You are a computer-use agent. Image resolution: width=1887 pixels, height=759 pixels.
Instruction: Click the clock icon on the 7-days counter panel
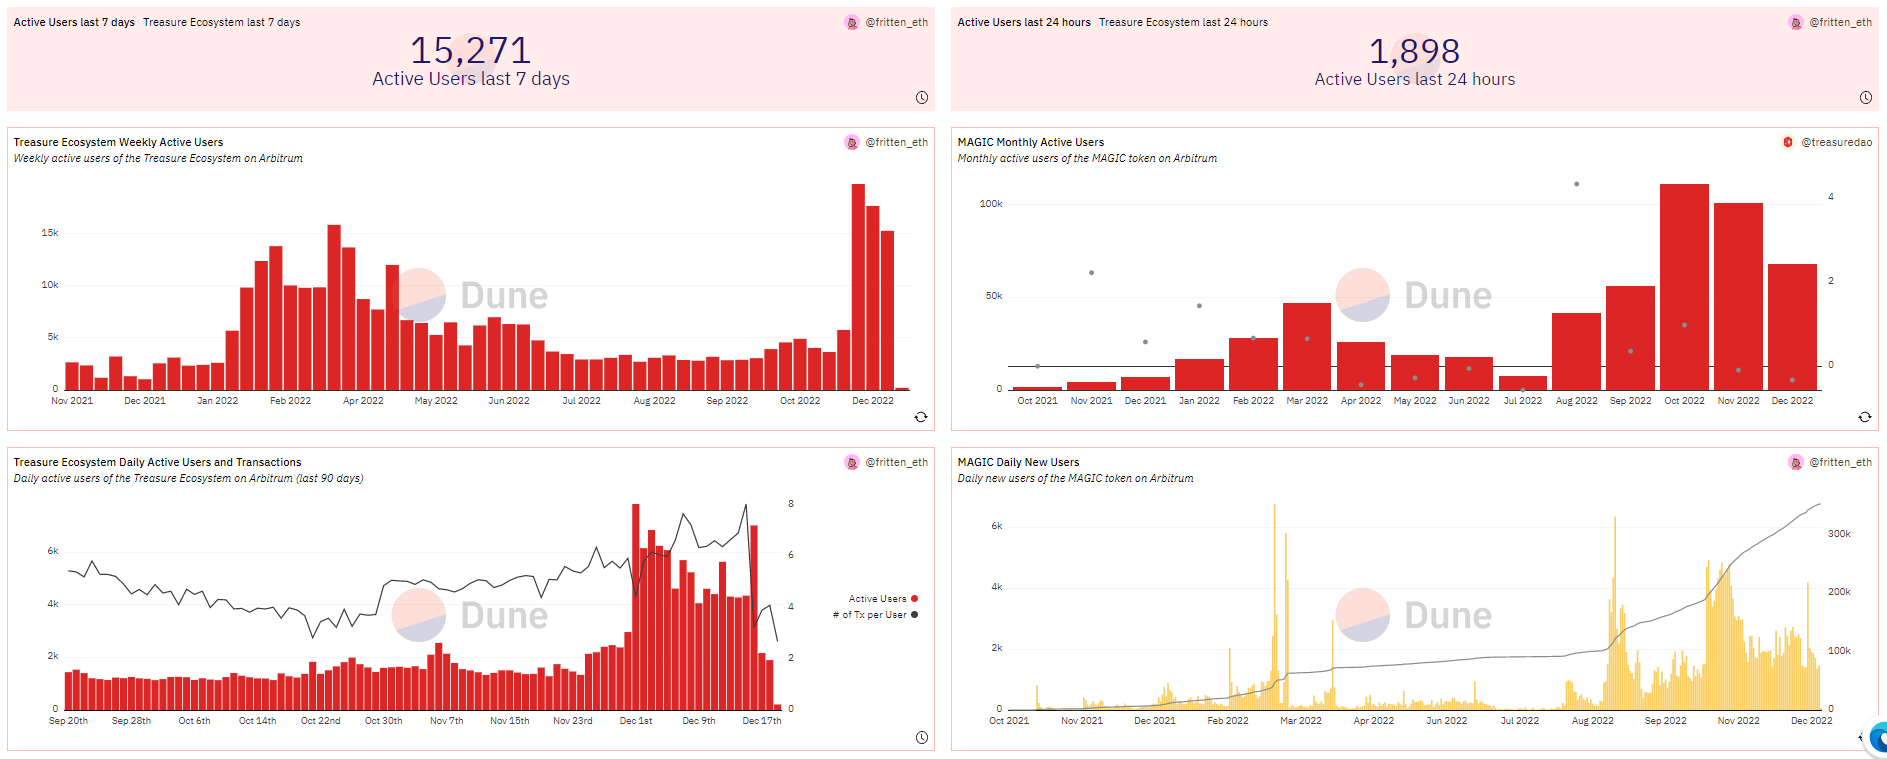tap(922, 97)
